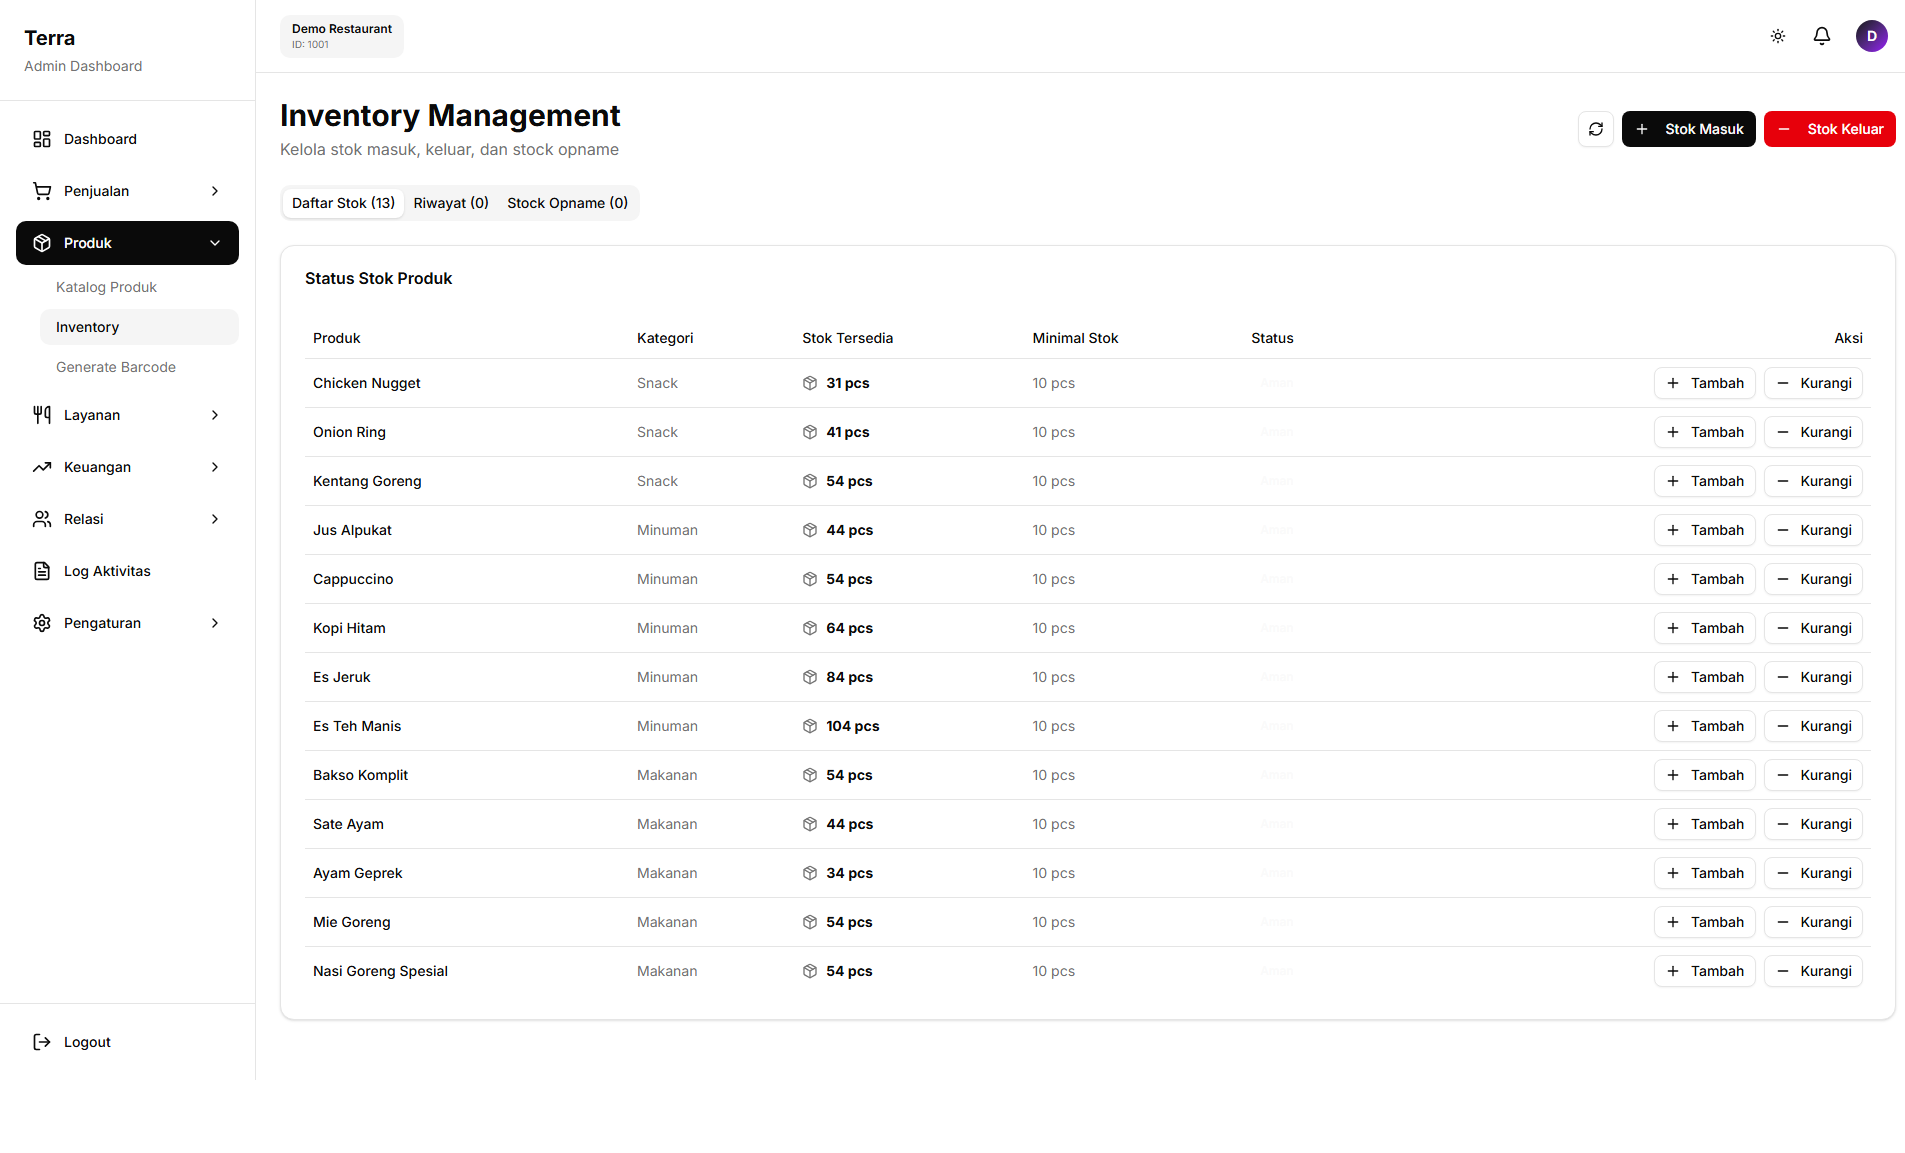Screen dimensions: 1905x1153
Task: Click the Penjualan shopping cart icon
Action: pyautogui.click(x=41, y=191)
